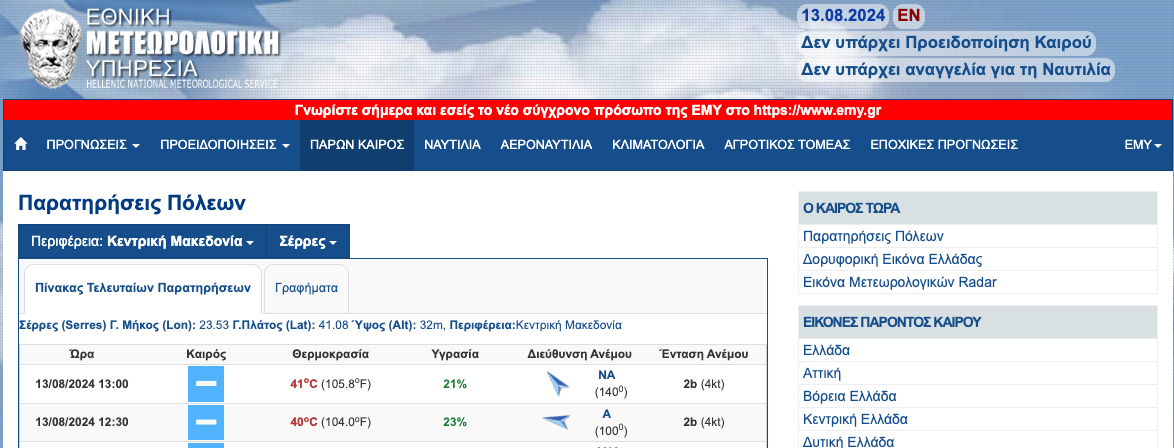This screenshot has width=1174, height=448.
Task: Select ΠΑΡΩΝ ΚΑΙΡΟΣ menu item
Action: [357, 145]
